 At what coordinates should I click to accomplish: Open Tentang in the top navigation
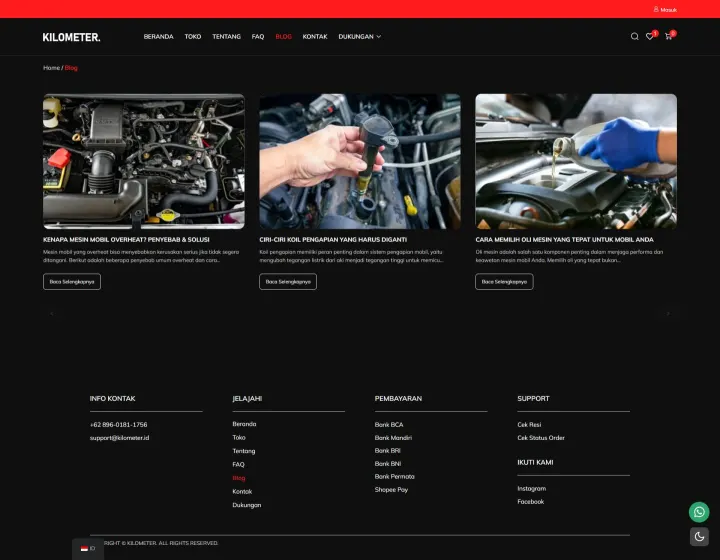[226, 37]
